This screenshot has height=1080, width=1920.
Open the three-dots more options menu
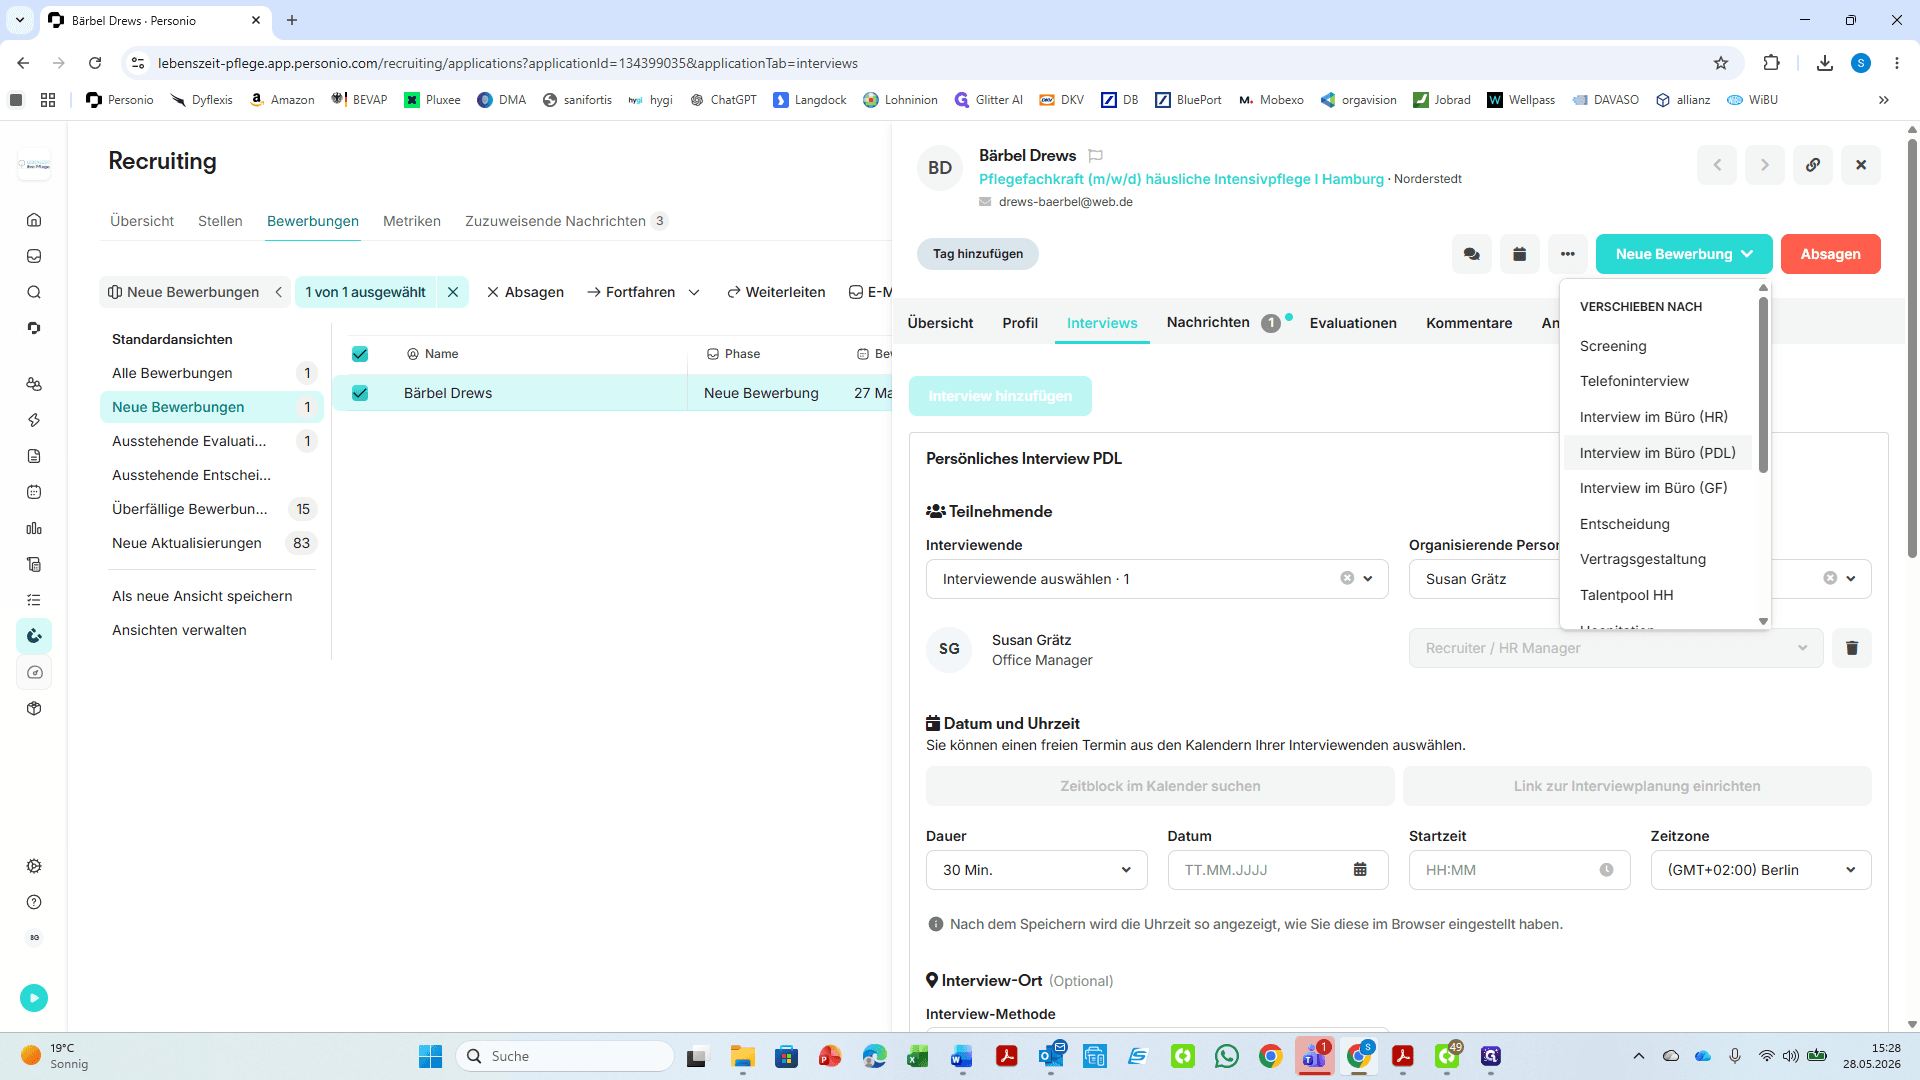pos(1568,254)
